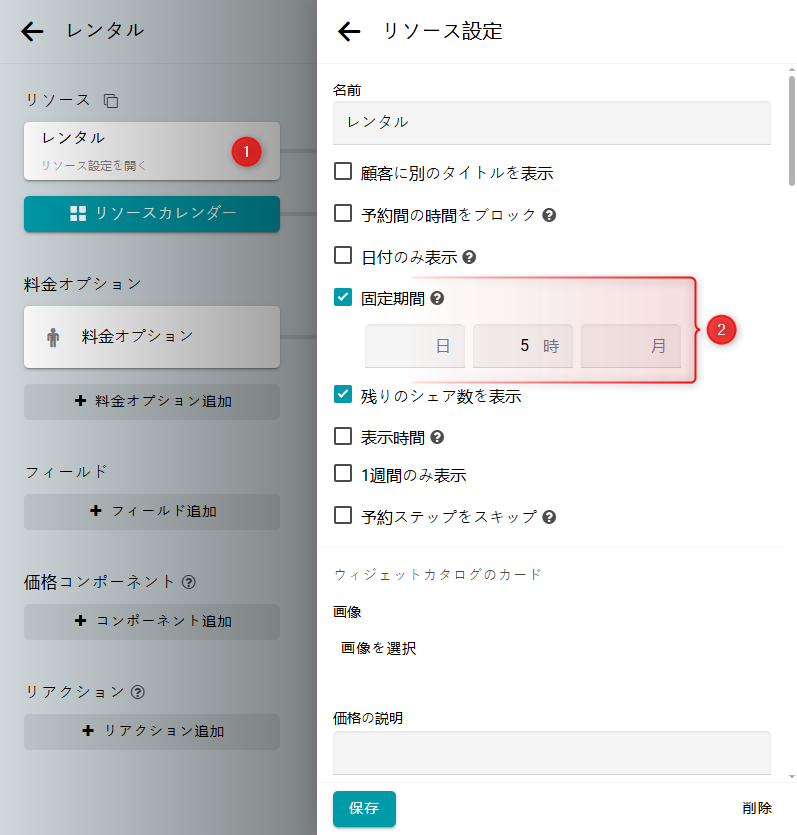The height and width of the screenshot is (835, 797).
Task: Click copy icon next to リソース heading
Action: pyautogui.click(x=111, y=101)
